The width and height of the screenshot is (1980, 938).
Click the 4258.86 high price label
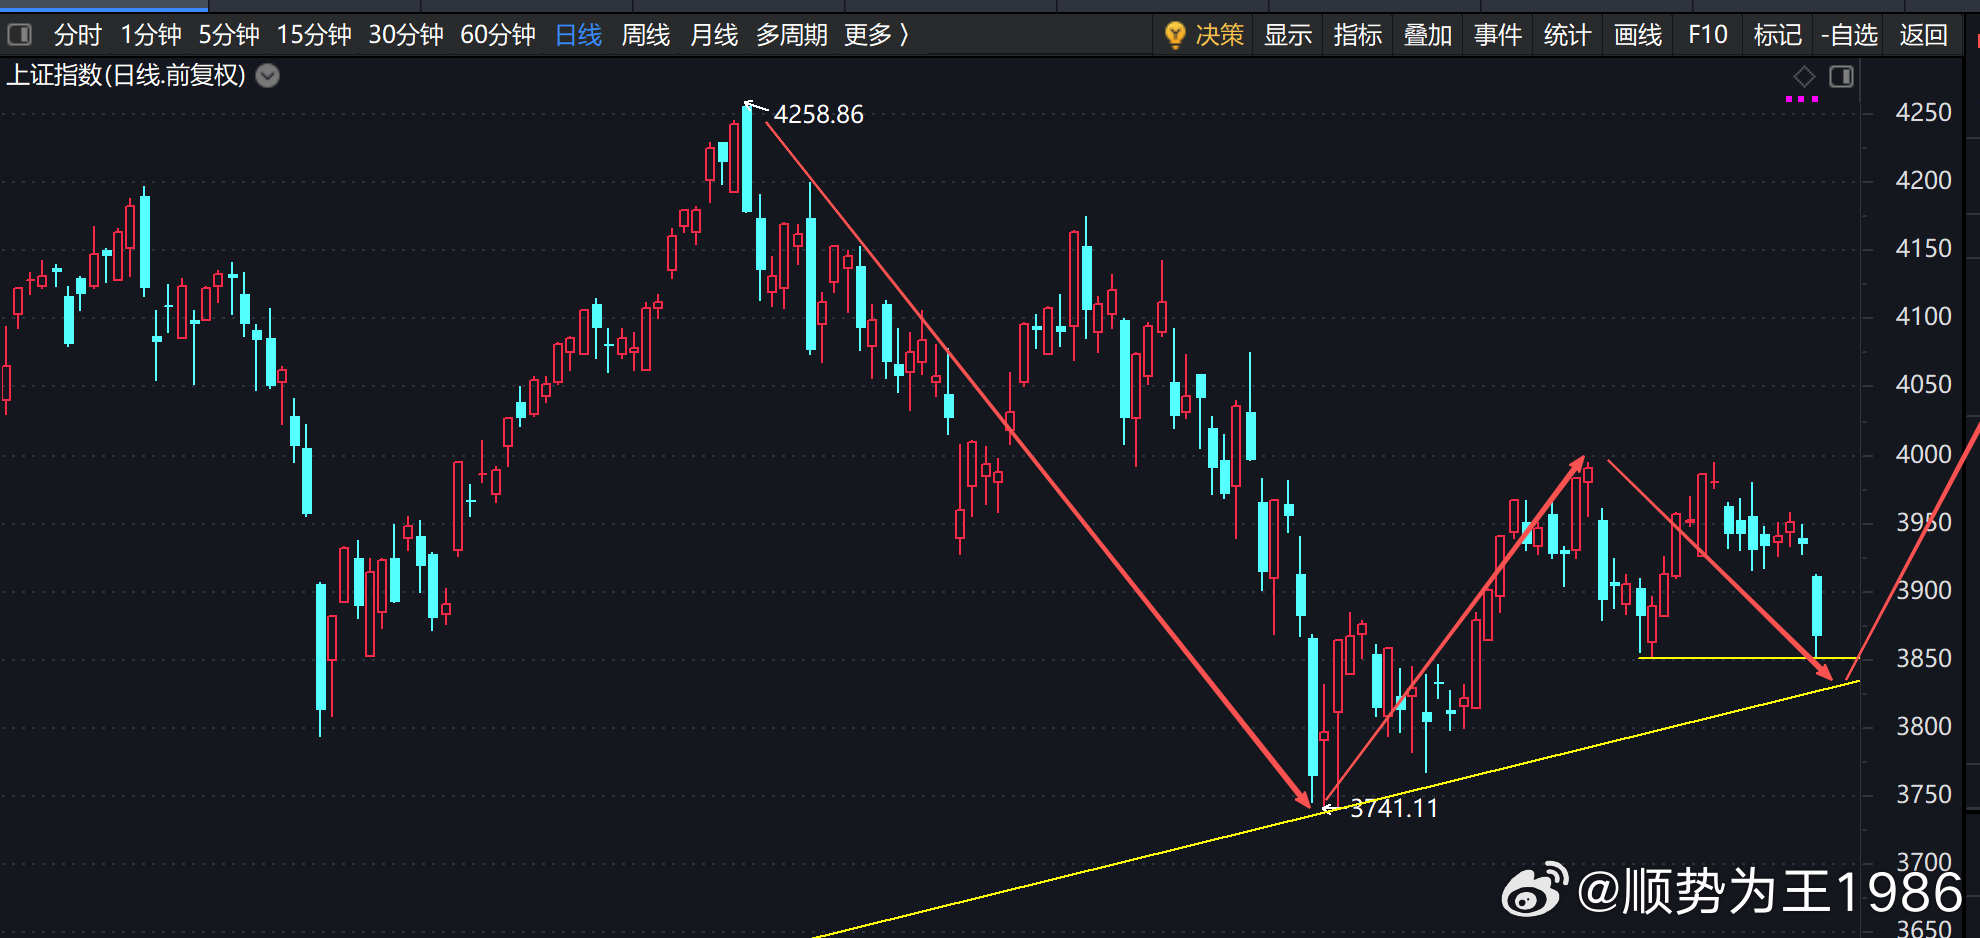point(819,115)
